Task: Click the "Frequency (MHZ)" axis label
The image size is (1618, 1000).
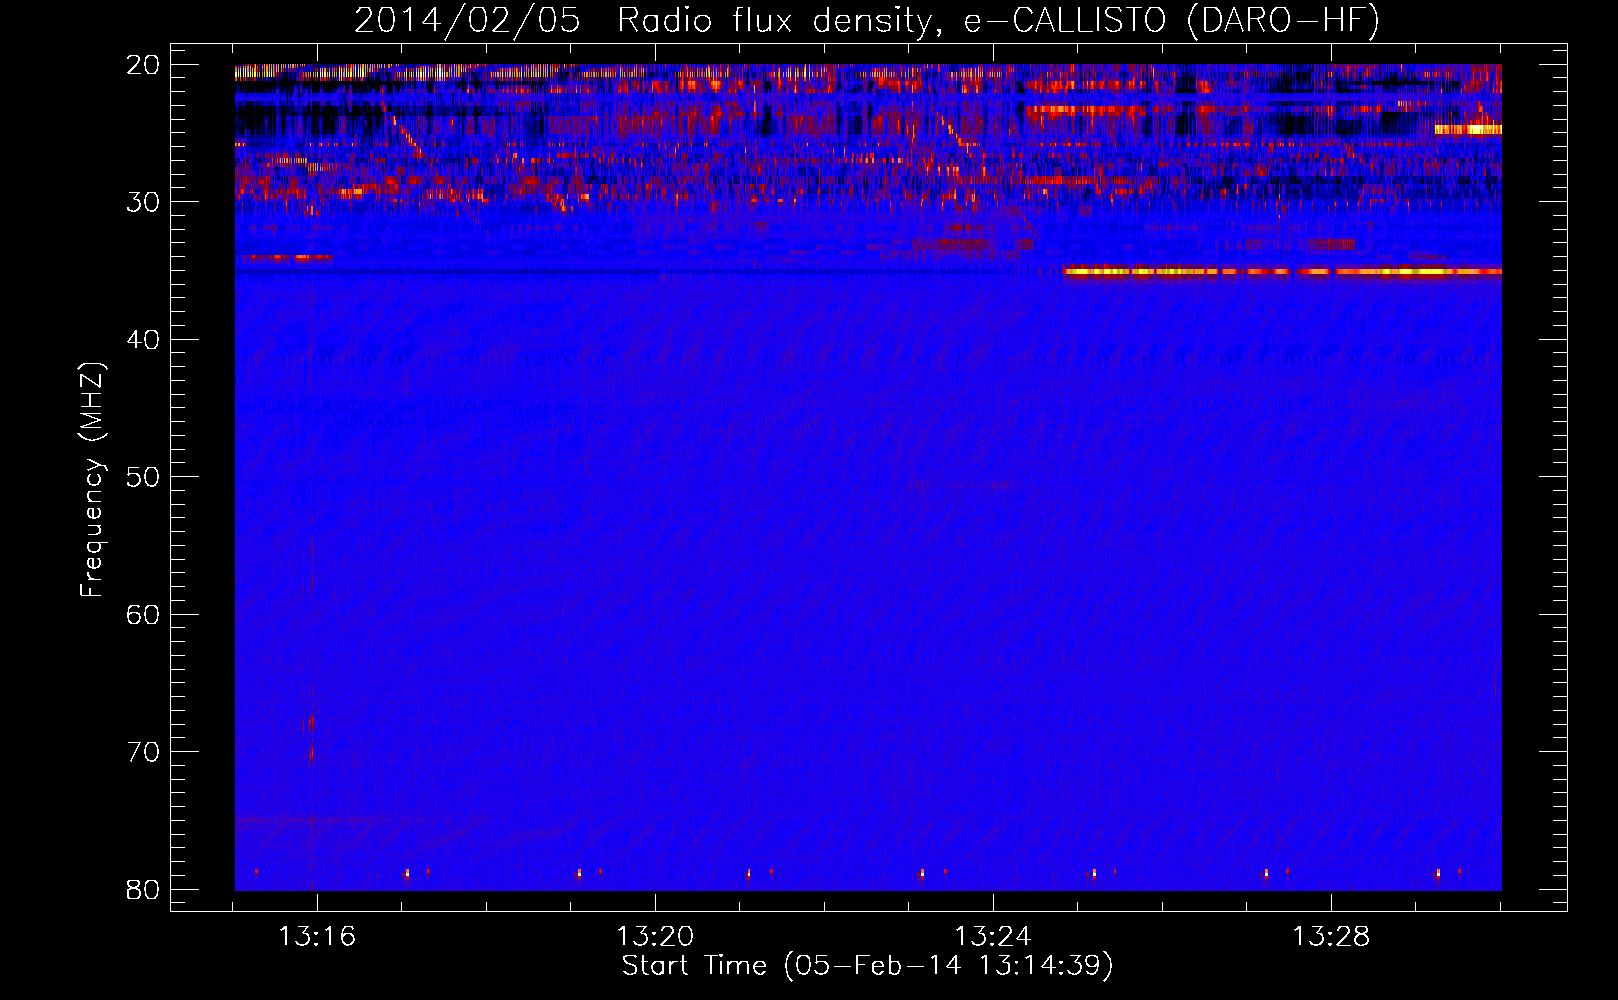Action: click(92, 480)
